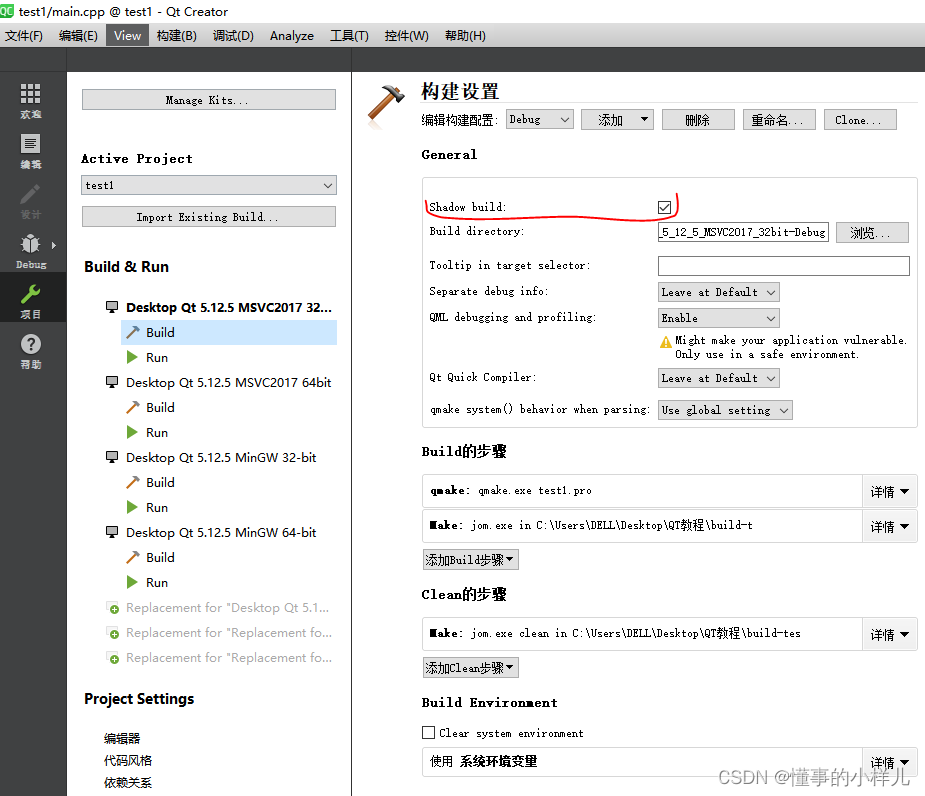Image resolution: width=925 pixels, height=796 pixels.
Task: Click plus icon of first Replacement kit
Action: coord(113,608)
